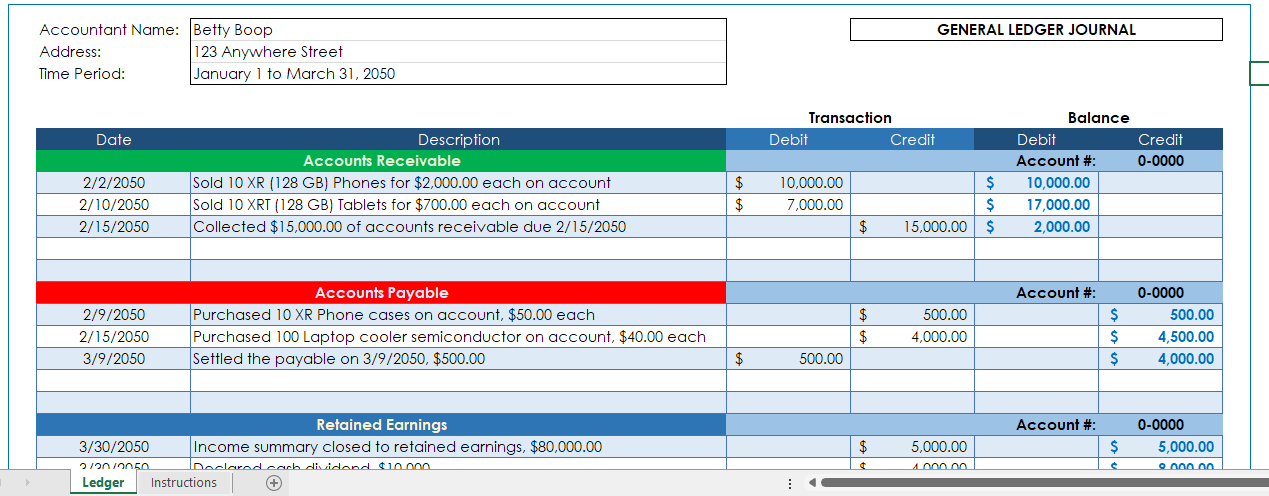Click the Date column header
Viewport: 1269px width, 496px height.
pyautogui.click(x=114, y=140)
